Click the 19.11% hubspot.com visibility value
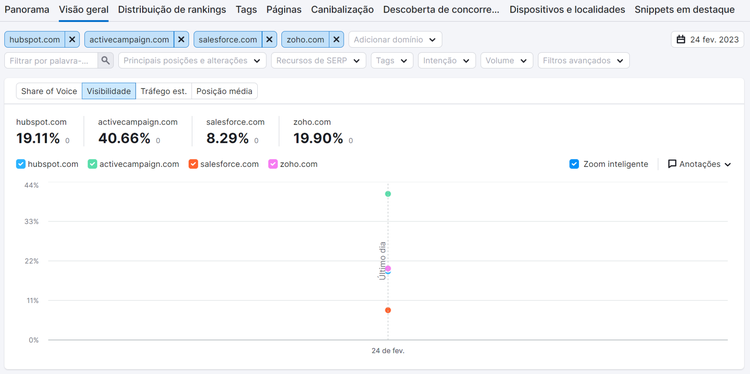 point(38,138)
